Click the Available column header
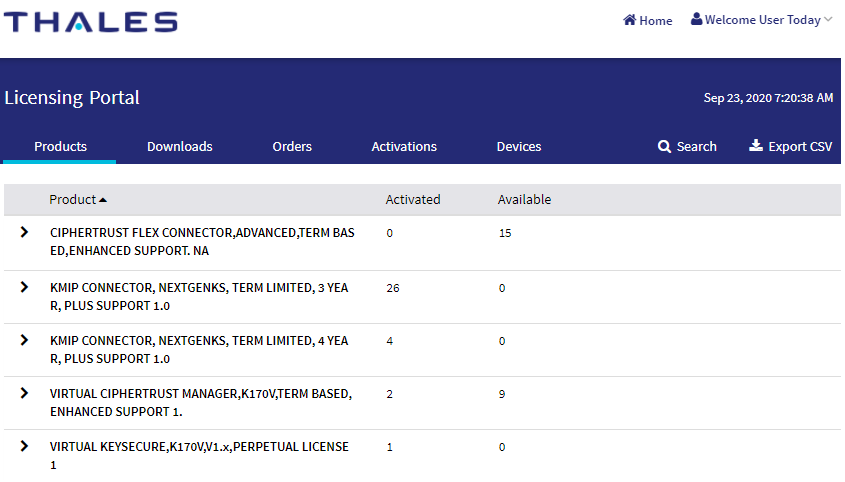The width and height of the screenshot is (845, 482). [524, 199]
